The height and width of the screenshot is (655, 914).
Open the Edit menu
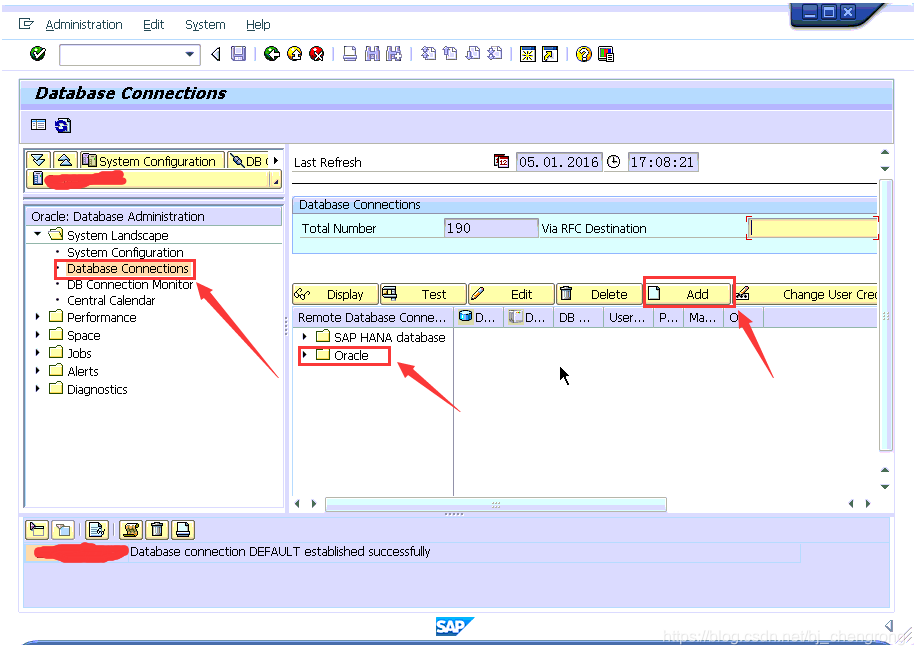[153, 24]
